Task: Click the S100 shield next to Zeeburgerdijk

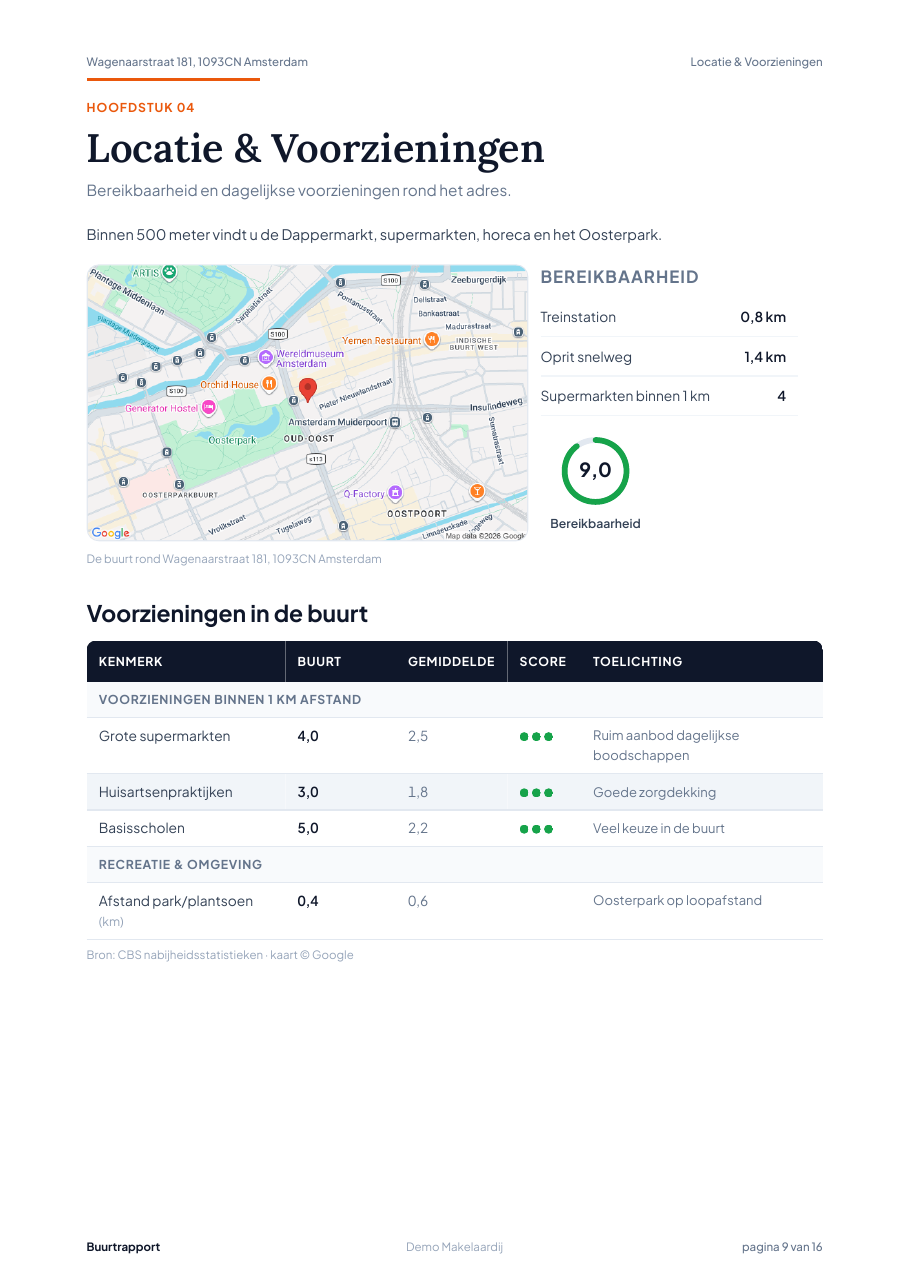Action: click(391, 280)
